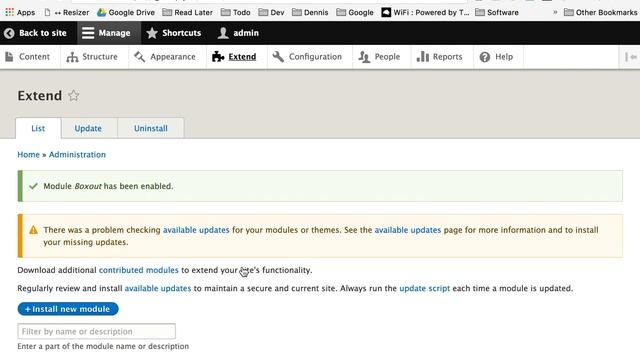Open the Todo bookmarks folder

click(x=236, y=12)
